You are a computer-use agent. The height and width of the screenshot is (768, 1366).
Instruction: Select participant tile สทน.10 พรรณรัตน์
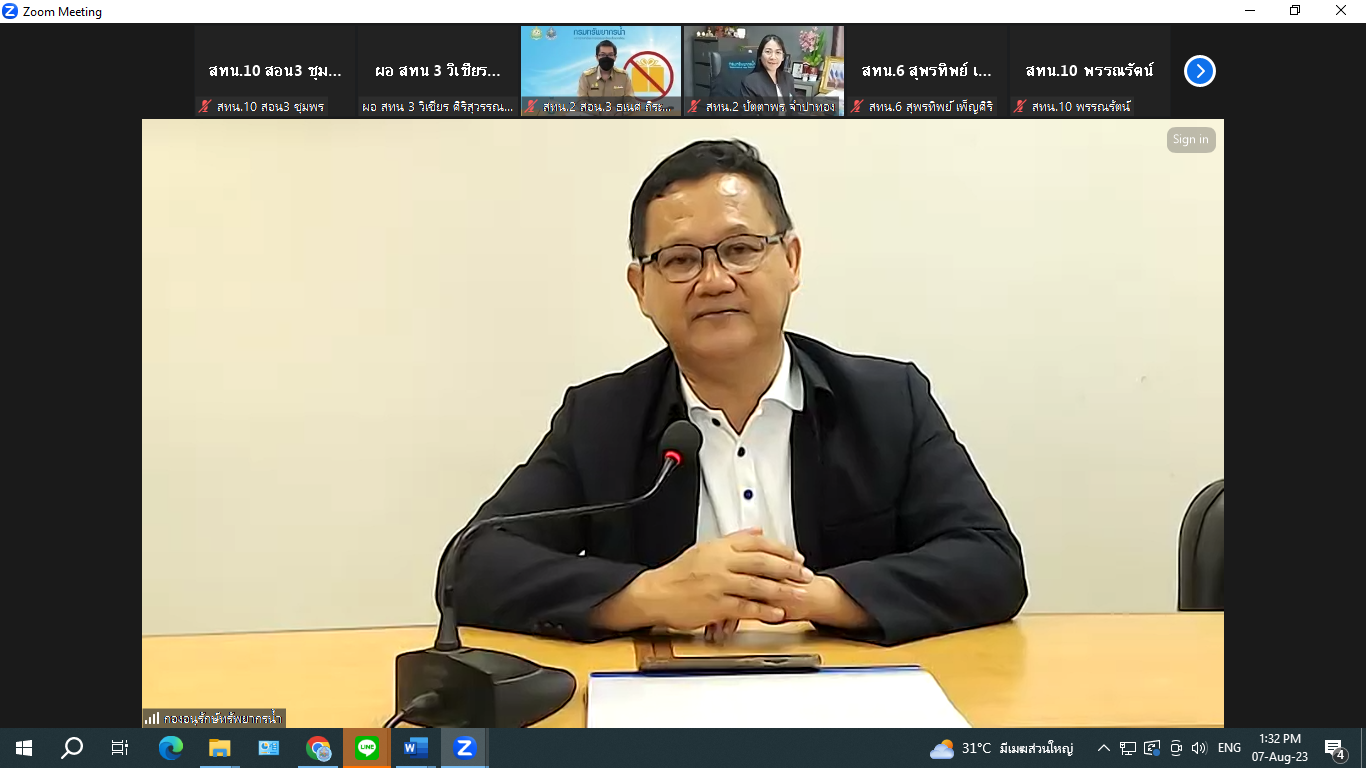(1089, 71)
